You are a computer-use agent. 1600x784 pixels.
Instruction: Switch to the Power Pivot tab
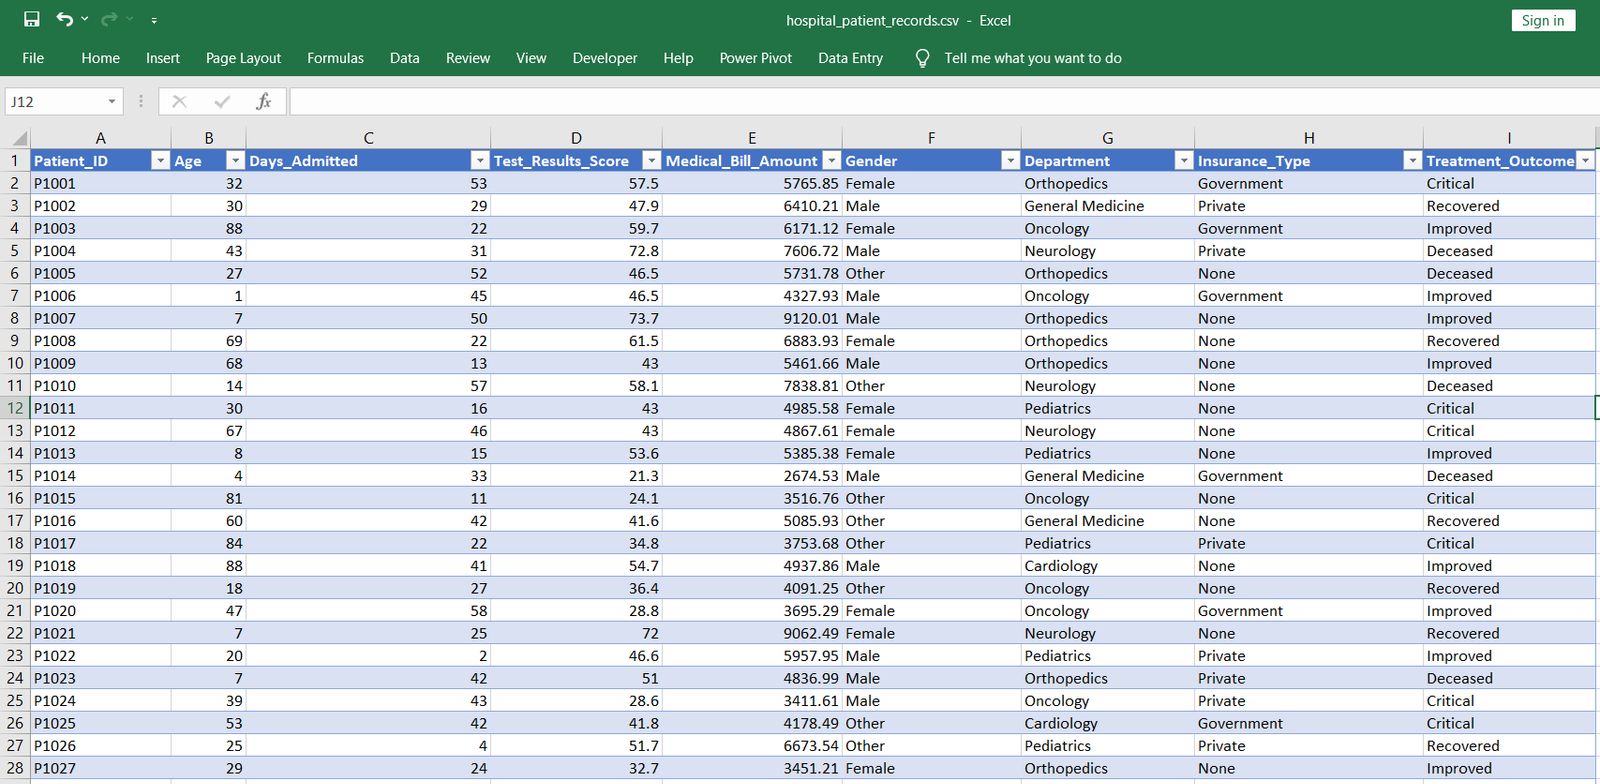[x=755, y=58]
